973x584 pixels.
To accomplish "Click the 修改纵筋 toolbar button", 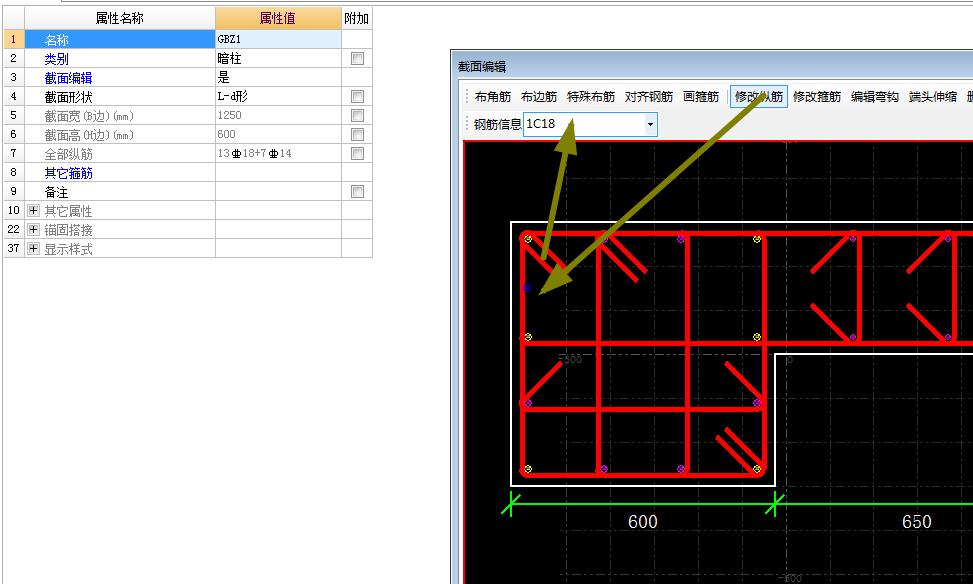I will 758,97.
